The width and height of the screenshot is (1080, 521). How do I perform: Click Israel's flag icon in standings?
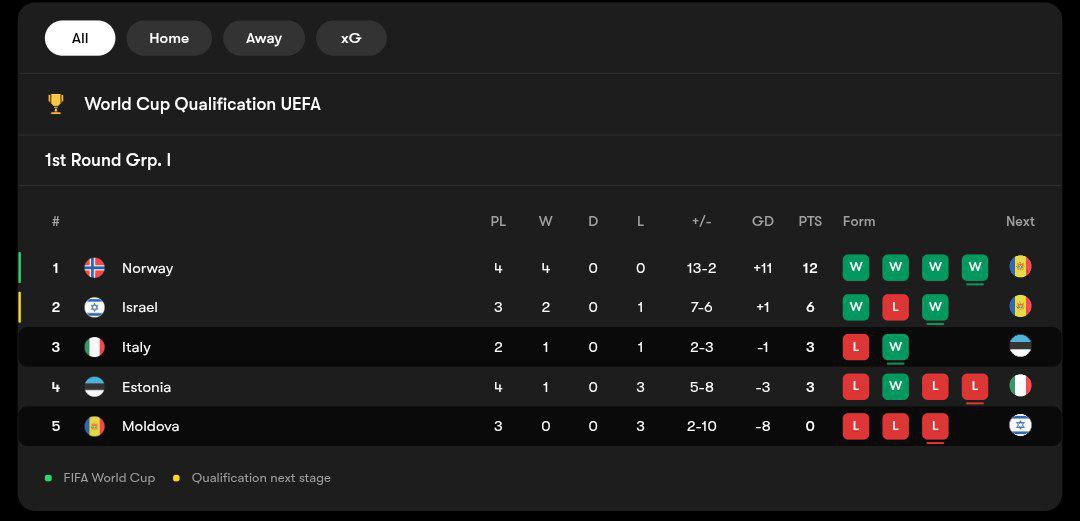[x=94, y=307]
